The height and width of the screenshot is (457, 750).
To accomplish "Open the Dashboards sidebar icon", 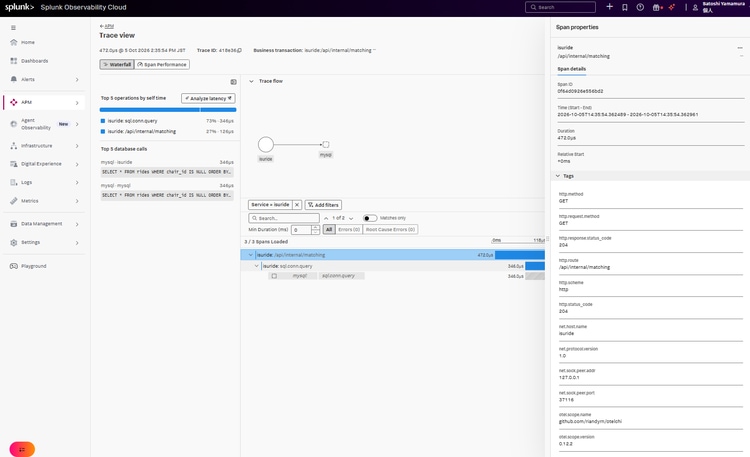I will click(x=13, y=61).
